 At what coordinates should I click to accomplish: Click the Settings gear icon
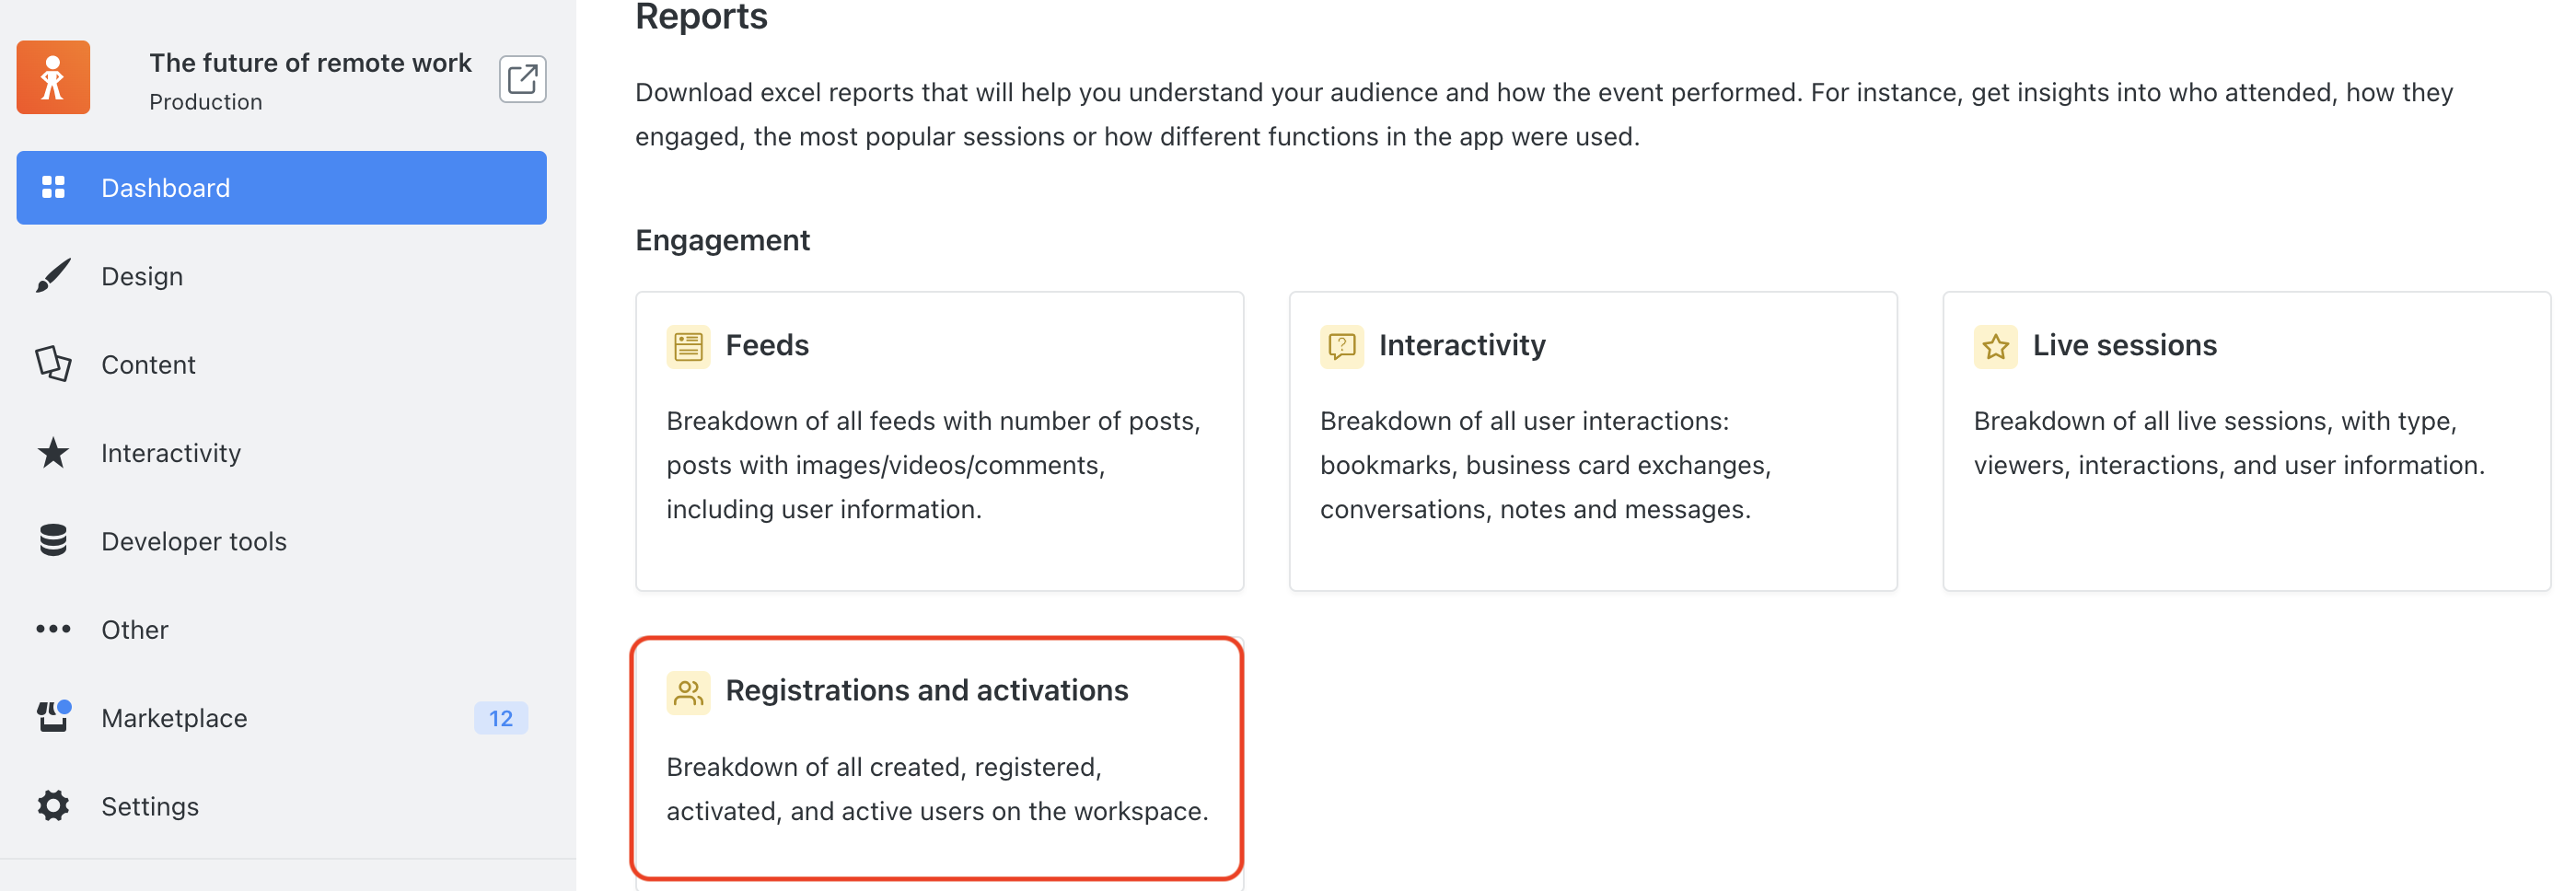53,806
